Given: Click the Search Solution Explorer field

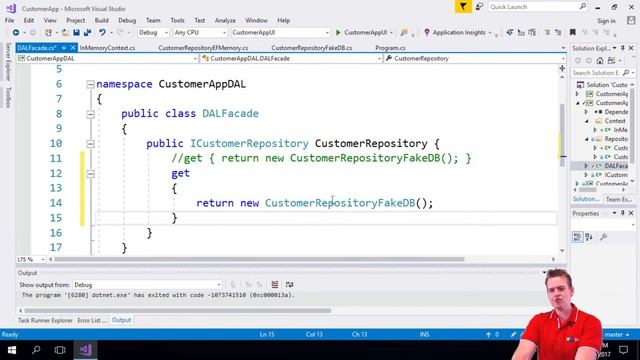Looking at the screenshot, I should pyautogui.click(x=601, y=73).
